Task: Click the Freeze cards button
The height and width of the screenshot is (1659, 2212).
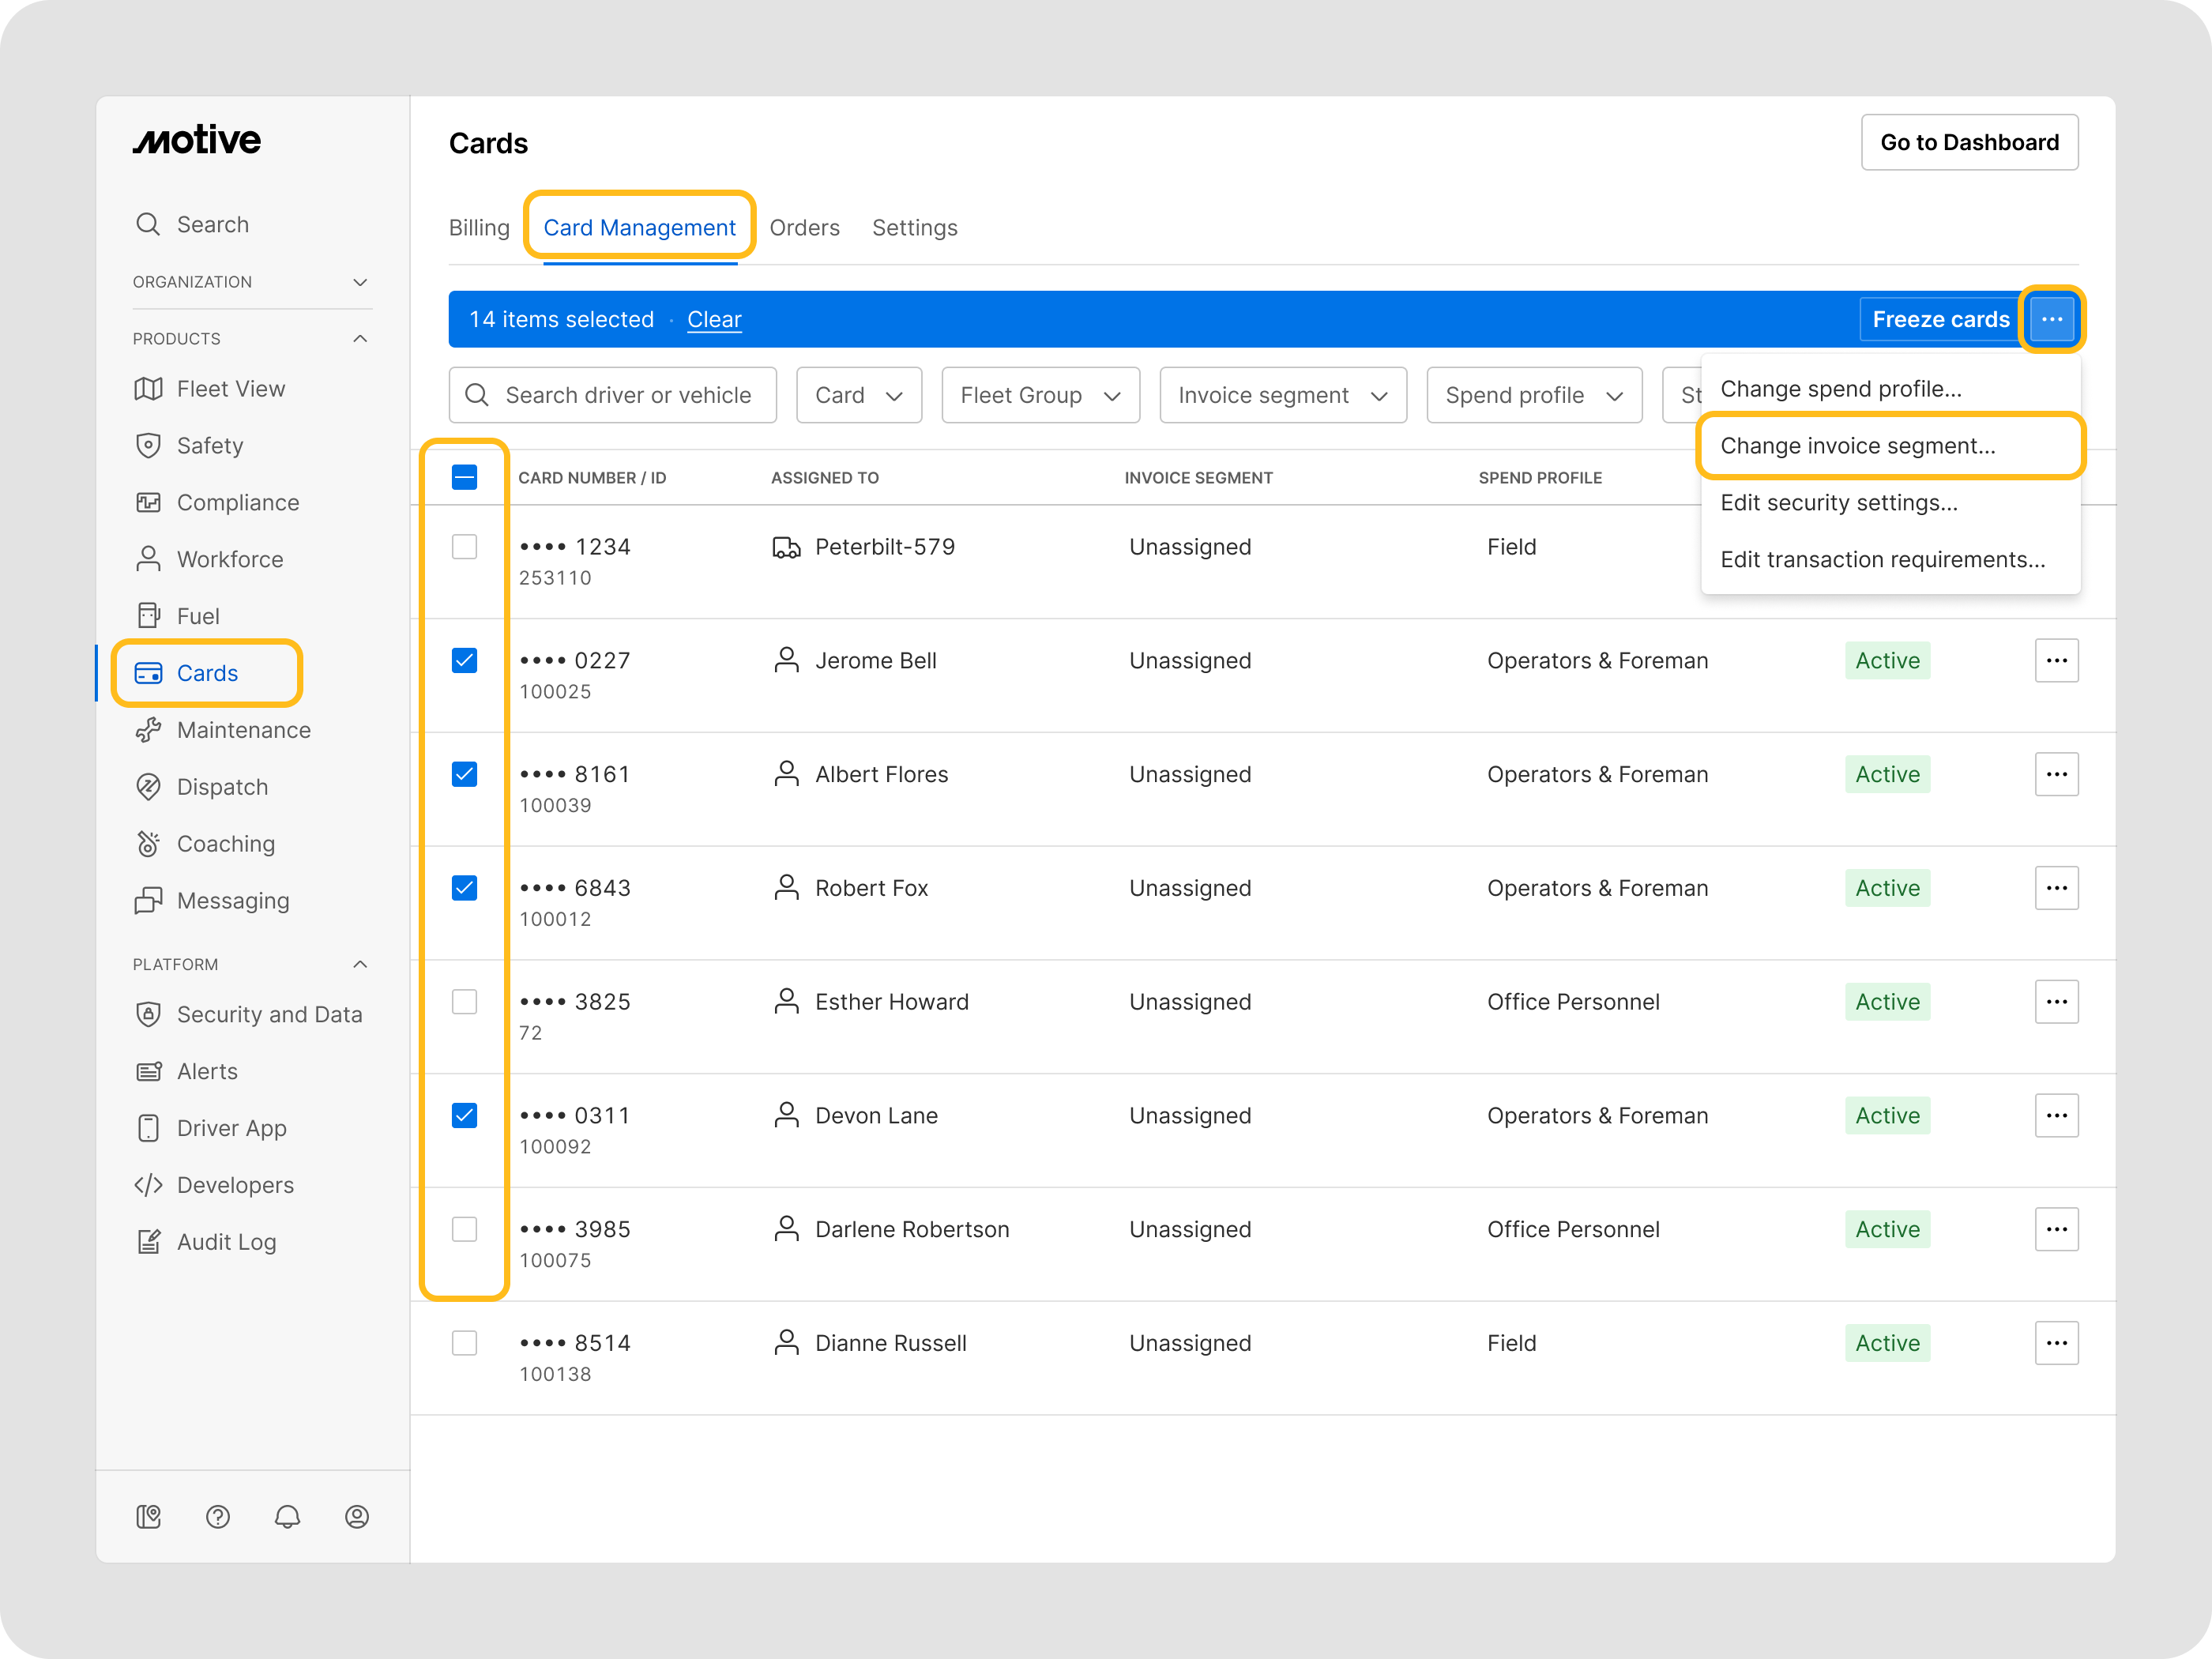Action: [x=1939, y=319]
